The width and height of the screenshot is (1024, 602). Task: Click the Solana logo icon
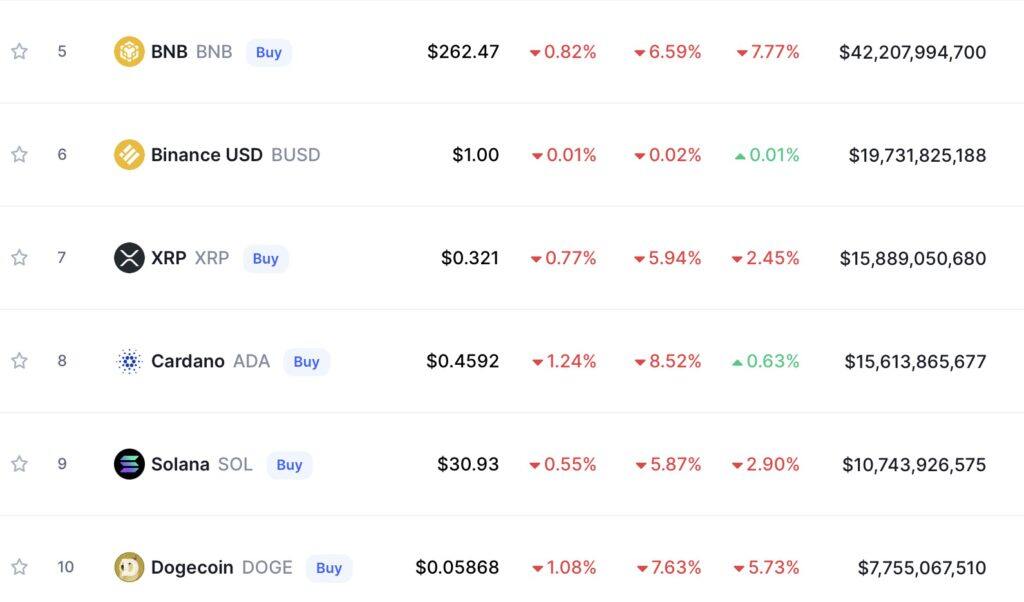[x=129, y=464]
